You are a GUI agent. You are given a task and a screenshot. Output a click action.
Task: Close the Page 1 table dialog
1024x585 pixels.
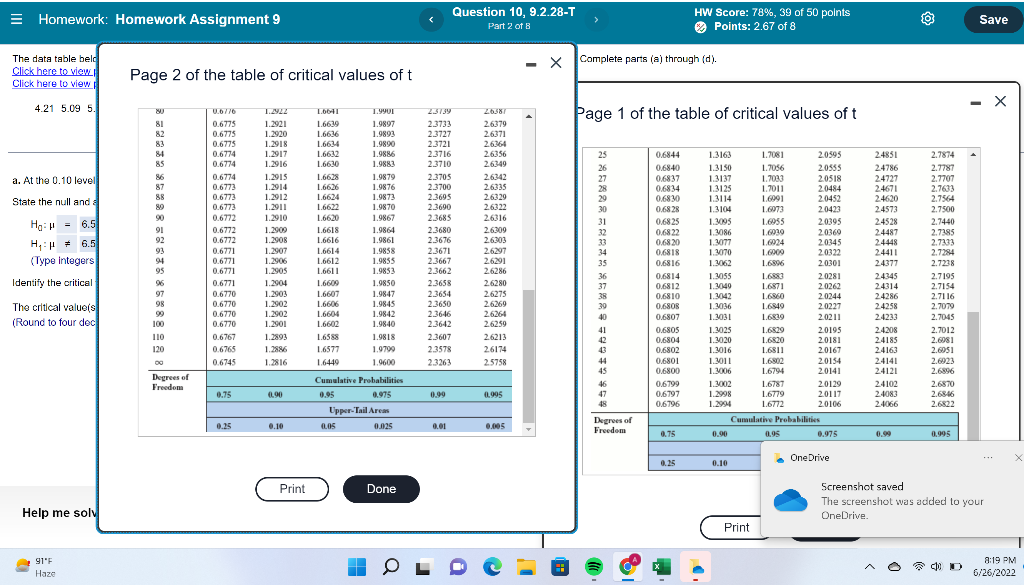click(x=1000, y=101)
